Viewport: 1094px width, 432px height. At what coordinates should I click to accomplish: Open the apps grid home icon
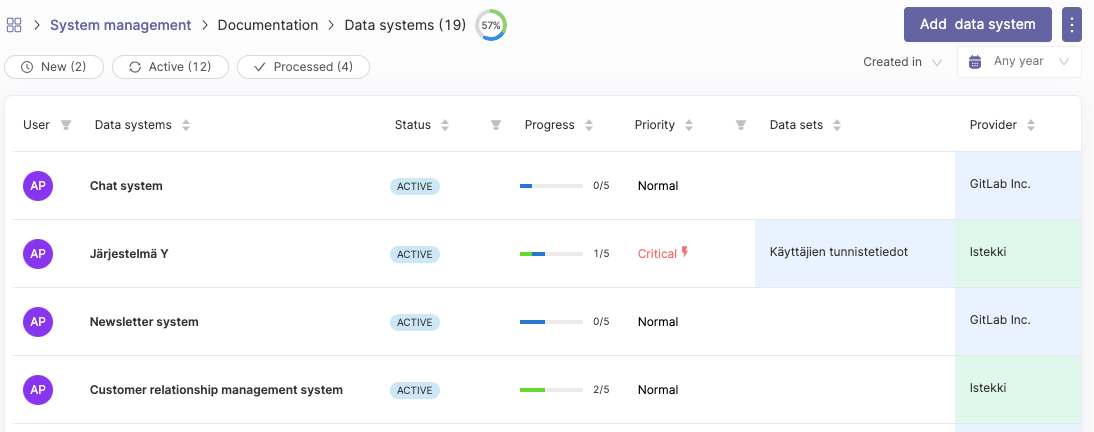tap(14, 25)
